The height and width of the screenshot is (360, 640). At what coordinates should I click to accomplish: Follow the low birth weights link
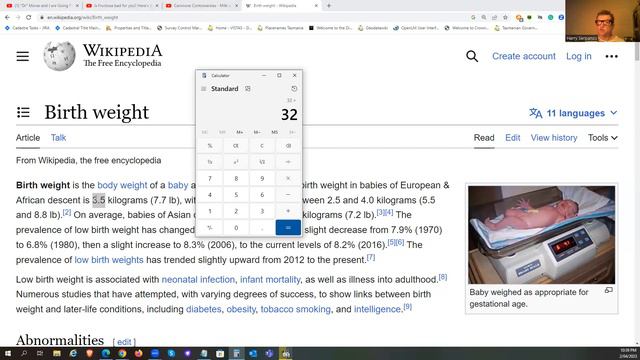point(109,260)
